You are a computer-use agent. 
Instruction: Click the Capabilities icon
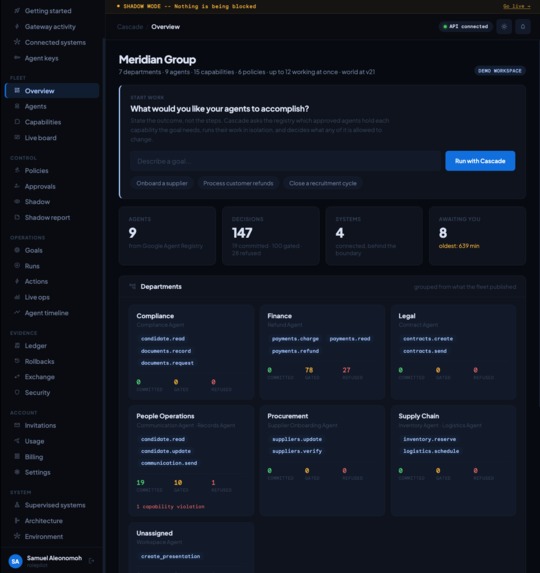click(17, 122)
